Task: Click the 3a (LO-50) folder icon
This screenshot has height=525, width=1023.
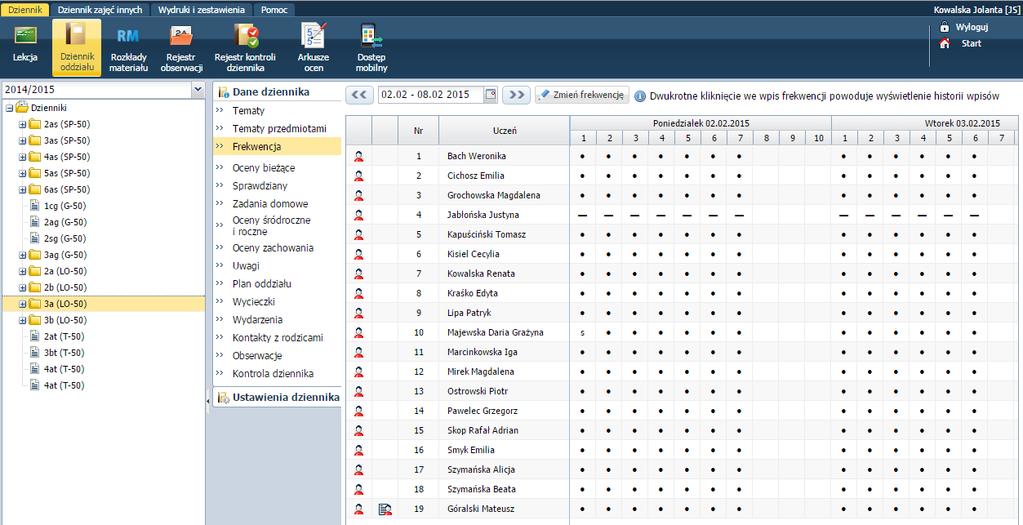Action: click(35, 304)
